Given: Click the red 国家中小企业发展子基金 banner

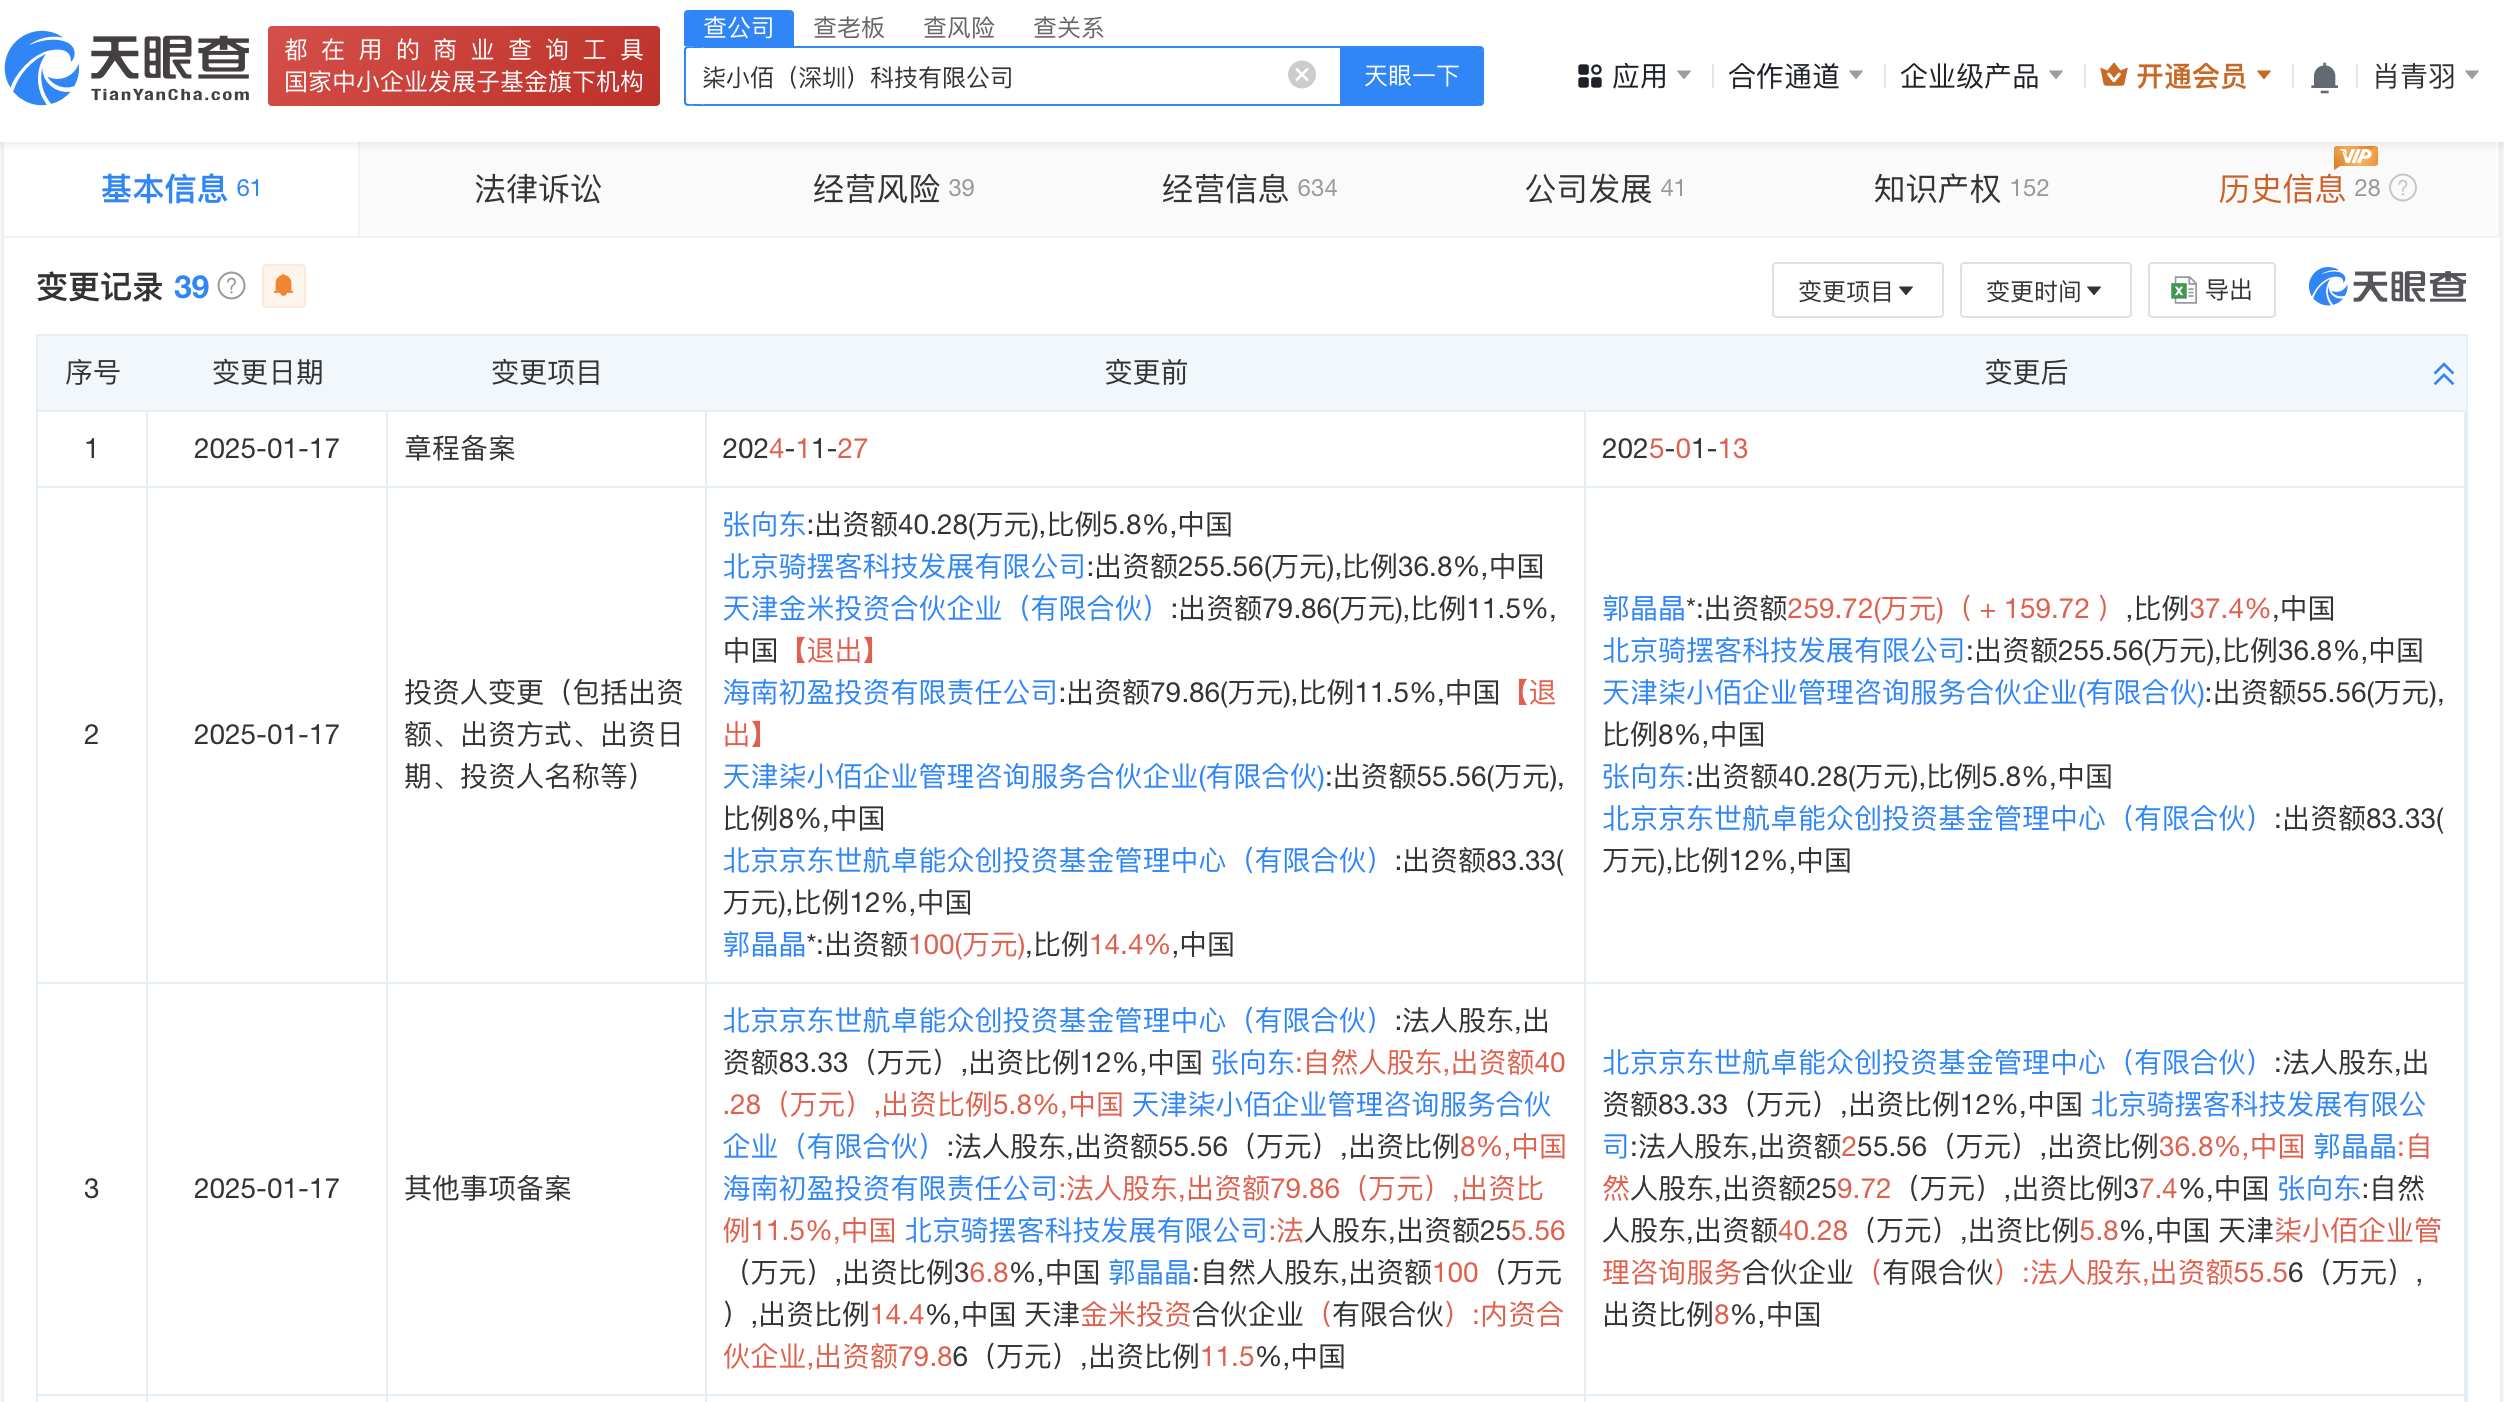Looking at the screenshot, I should pyautogui.click(x=463, y=66).
